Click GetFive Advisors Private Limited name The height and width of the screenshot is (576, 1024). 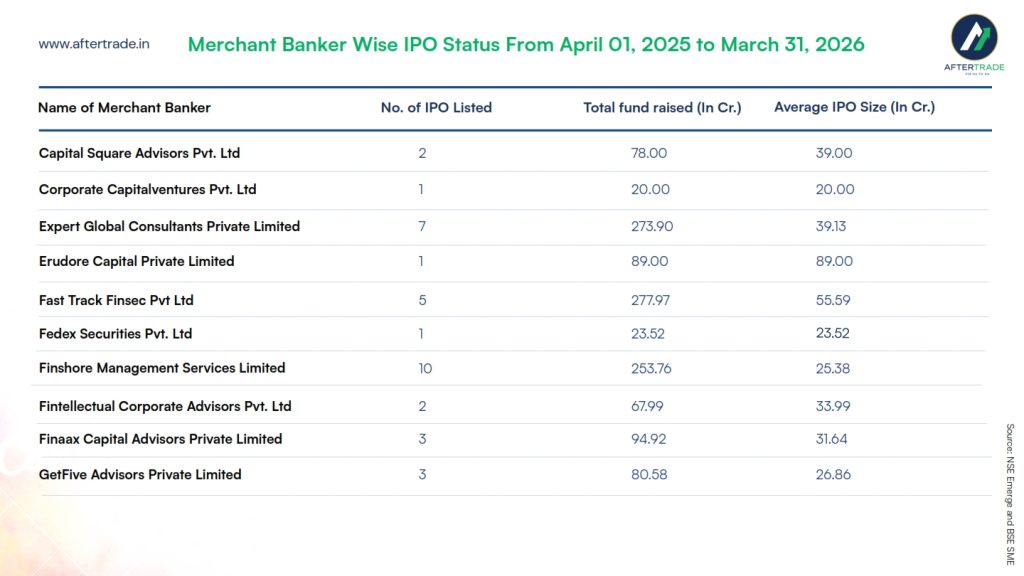140,475
